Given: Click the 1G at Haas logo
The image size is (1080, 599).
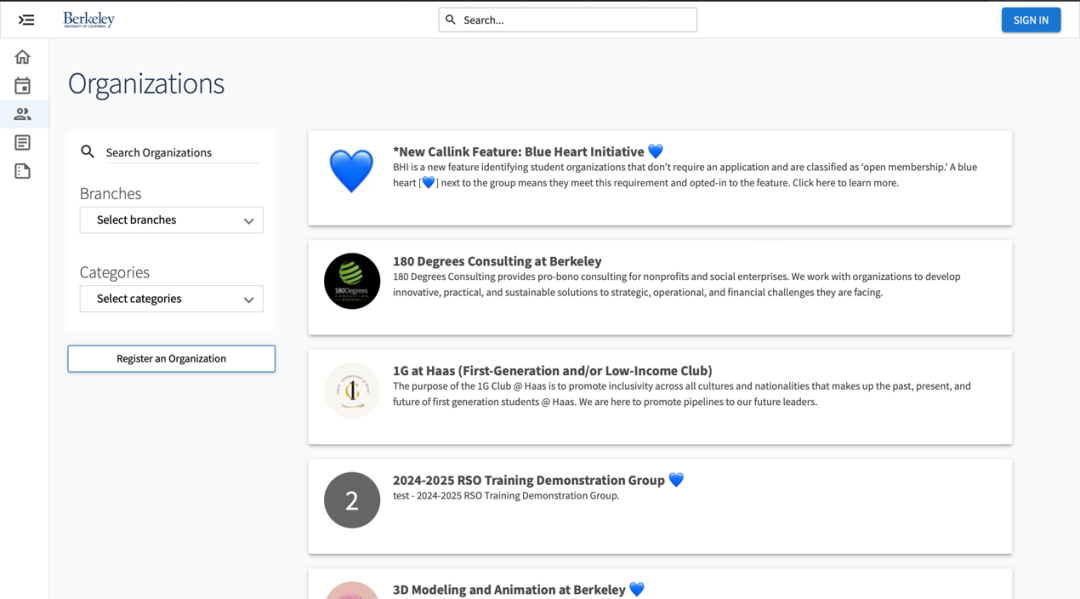Looking at the screenshot, I should [x=352, y=390].
